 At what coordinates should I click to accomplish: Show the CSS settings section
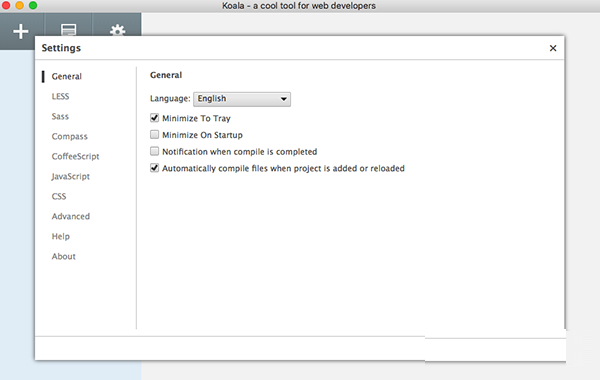coord(59,197)
